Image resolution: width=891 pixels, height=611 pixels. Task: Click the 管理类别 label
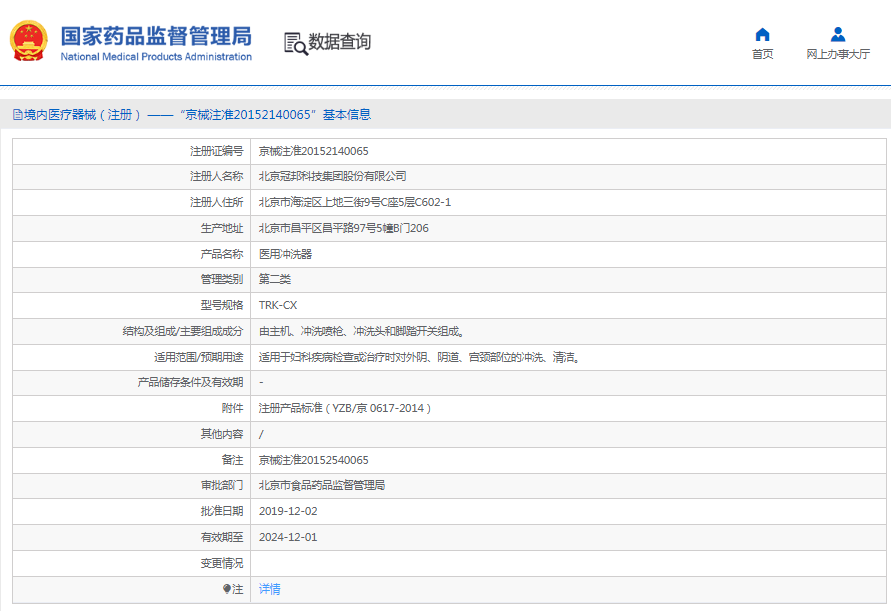click(222, 279)
